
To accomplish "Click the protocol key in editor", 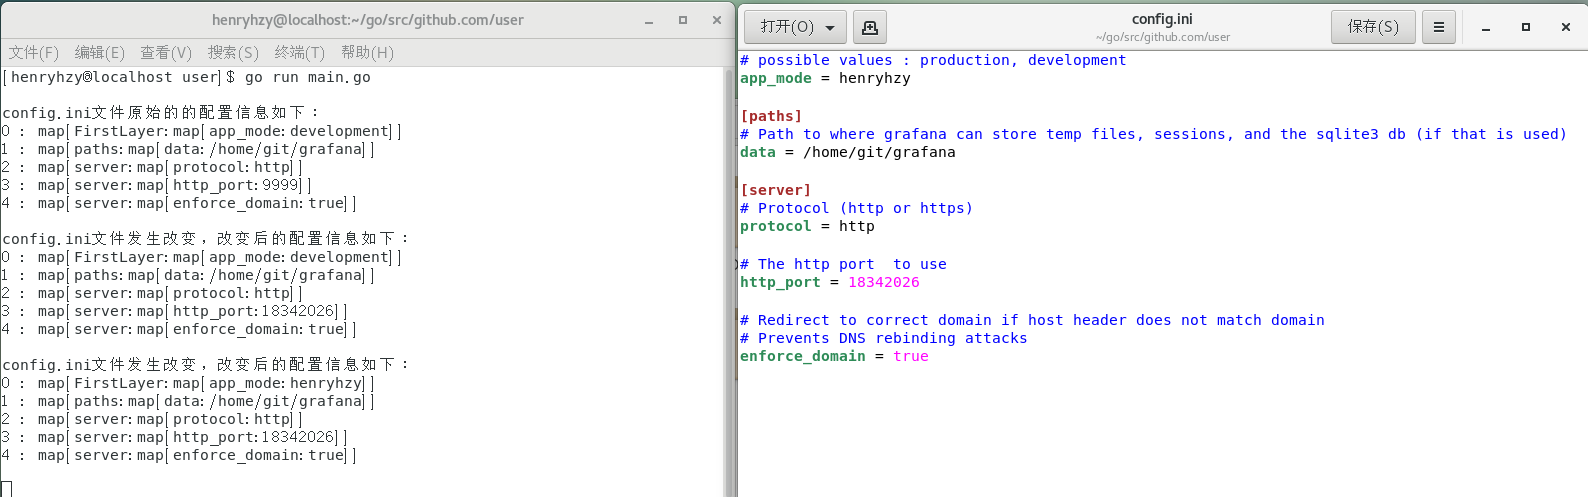I will click(x=776, y=227).
